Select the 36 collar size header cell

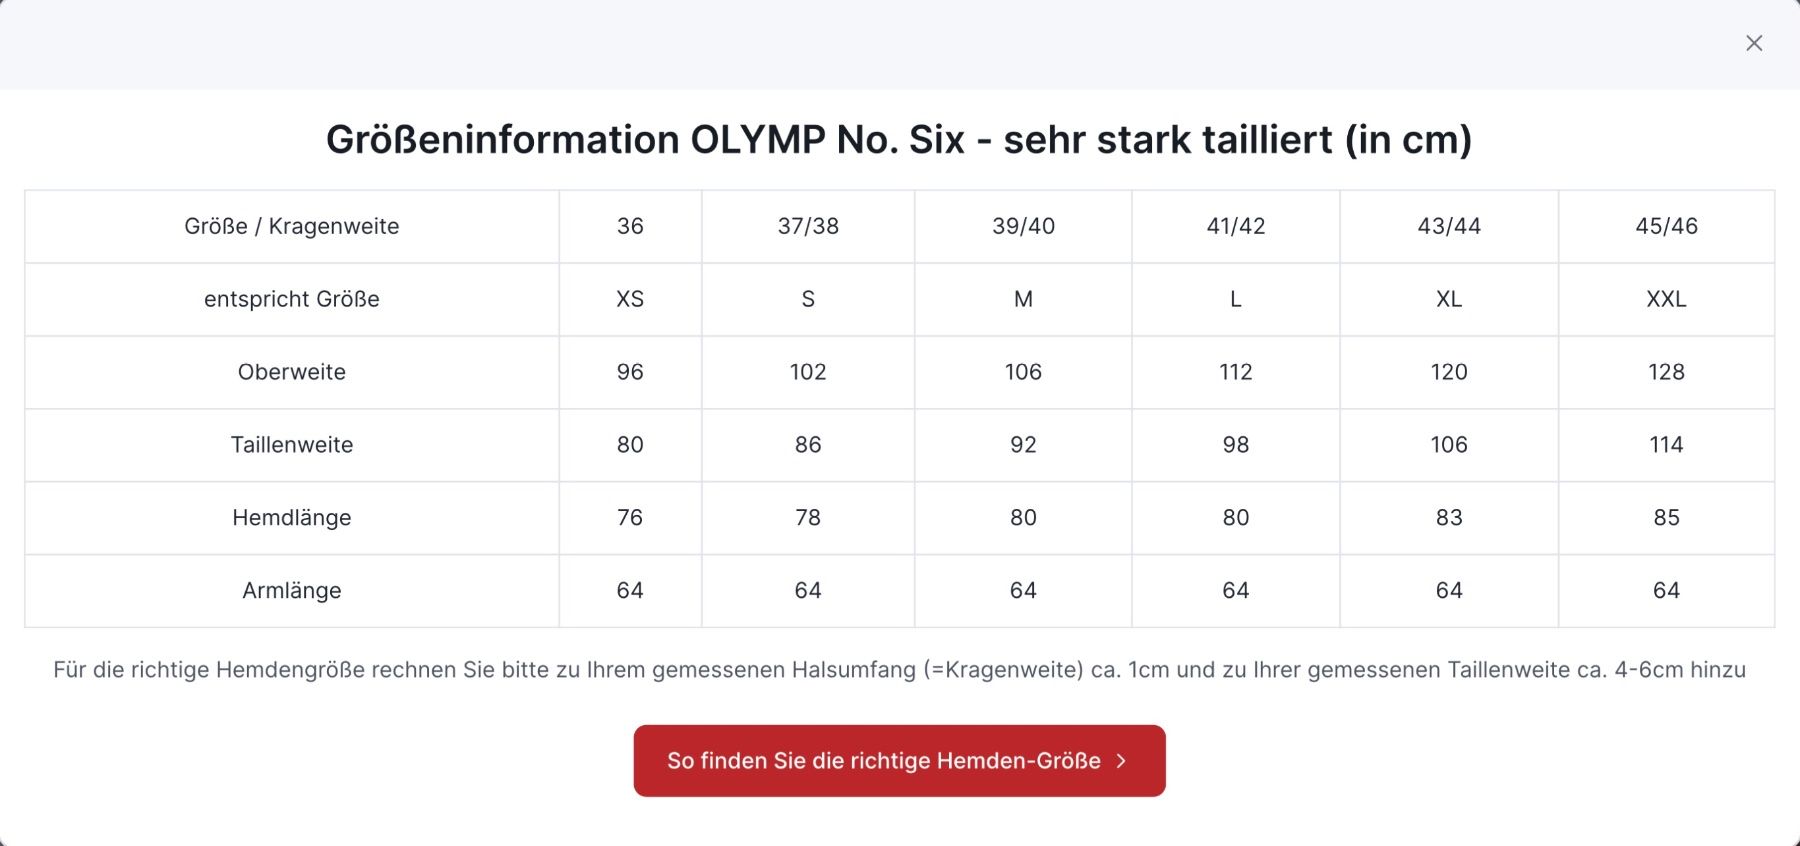[630, 226]
